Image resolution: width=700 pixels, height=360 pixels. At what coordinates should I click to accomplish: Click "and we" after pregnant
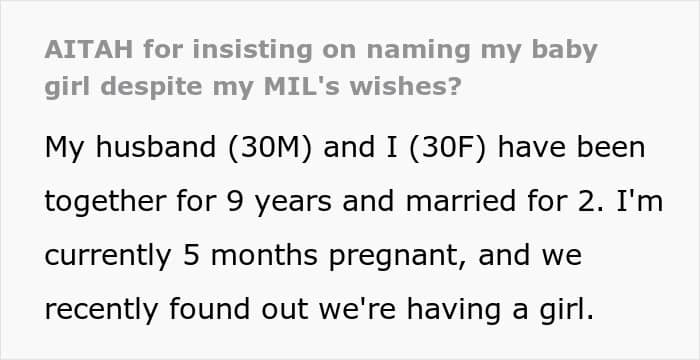point(530,255)
